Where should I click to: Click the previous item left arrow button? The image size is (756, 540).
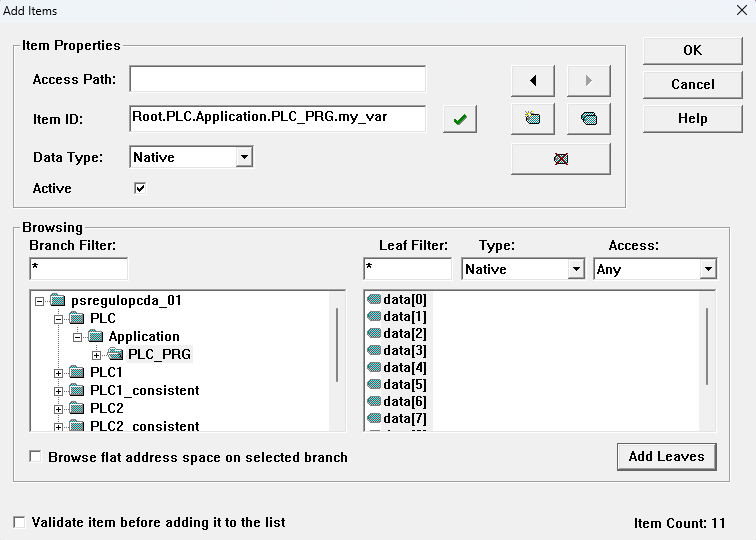[533, 81]
